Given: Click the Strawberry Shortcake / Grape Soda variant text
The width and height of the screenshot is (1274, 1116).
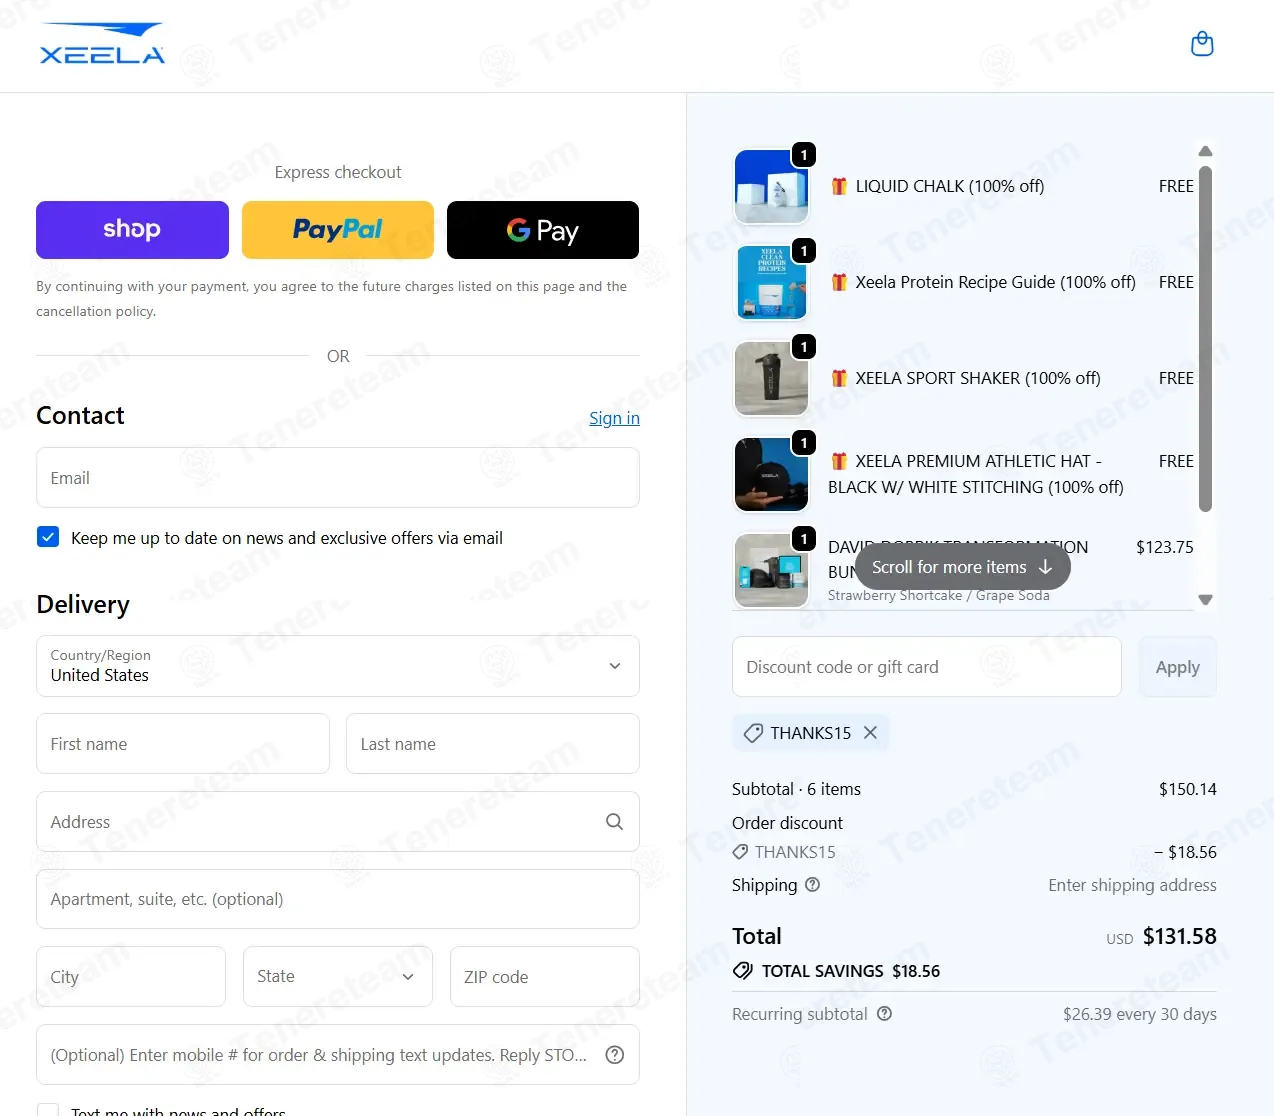Looking at the screenshot, I should coord(939,595).
